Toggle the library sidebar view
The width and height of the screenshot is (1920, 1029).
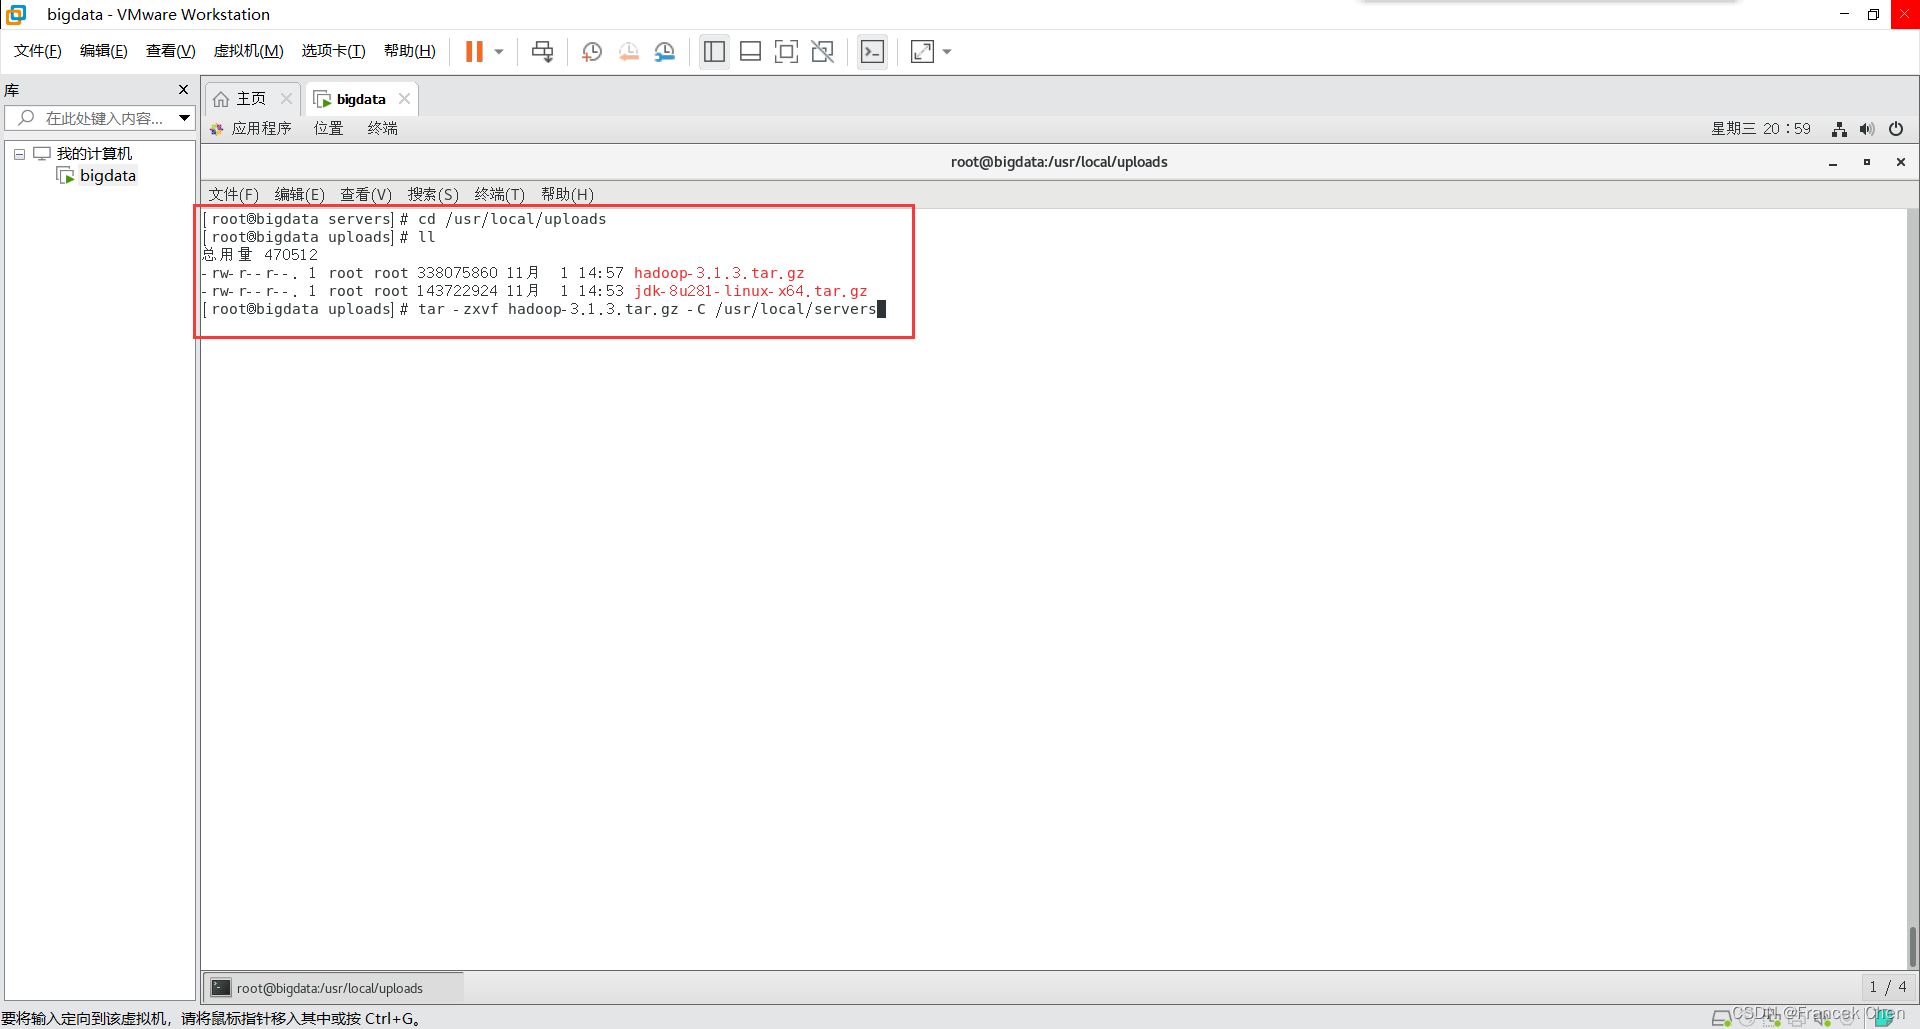[714, 52]
